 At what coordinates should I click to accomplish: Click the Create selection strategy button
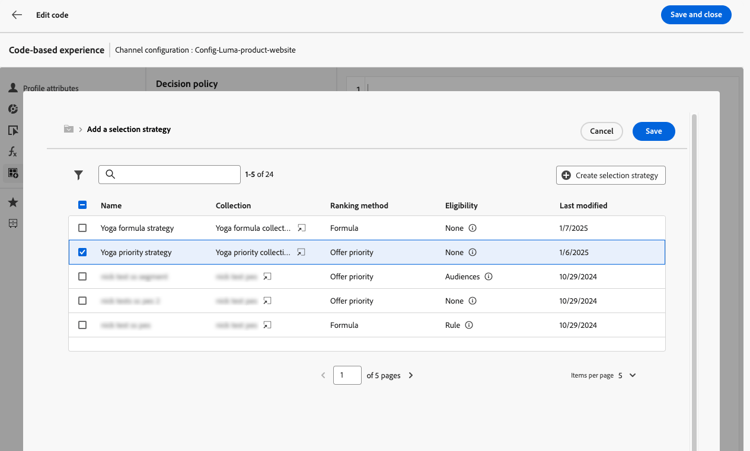(610, 175)
